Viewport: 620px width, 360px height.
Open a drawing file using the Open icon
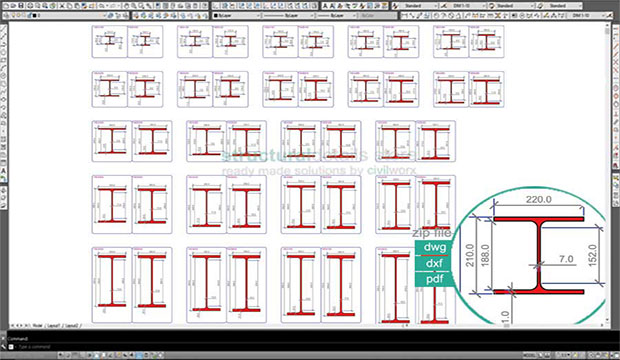(13, 6)
